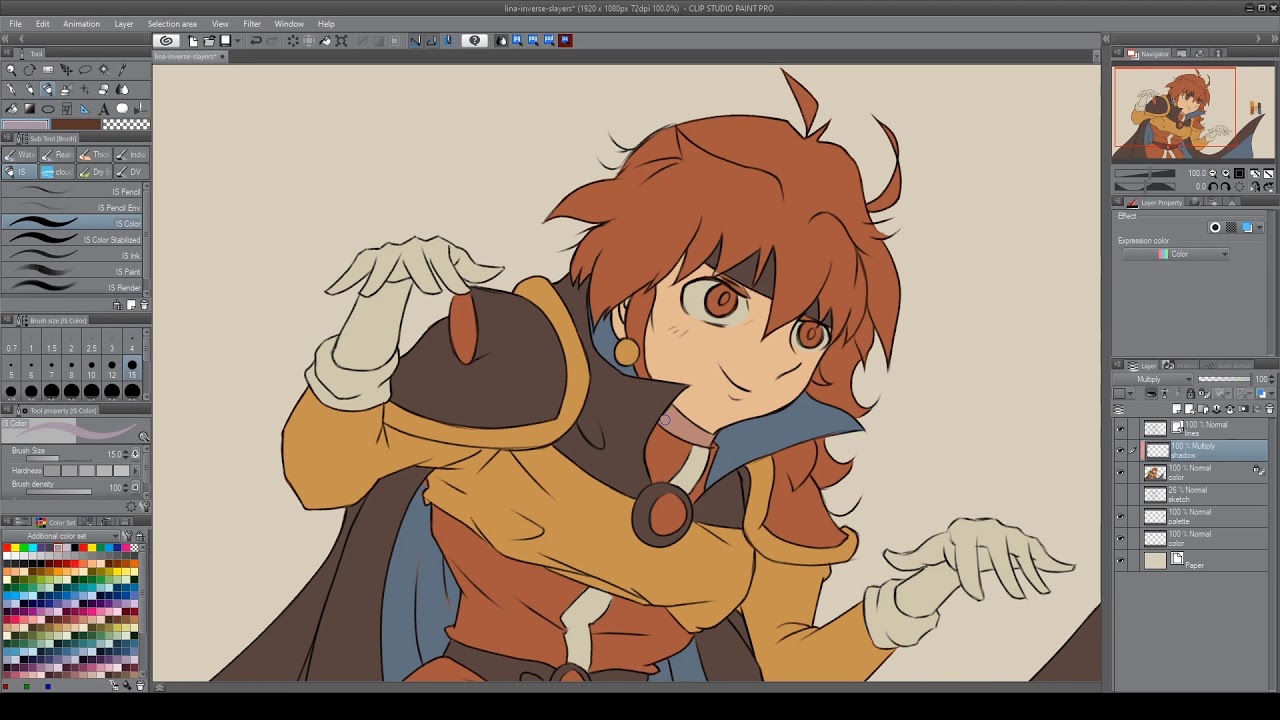Select the Eraser tool

pos(103,89)
